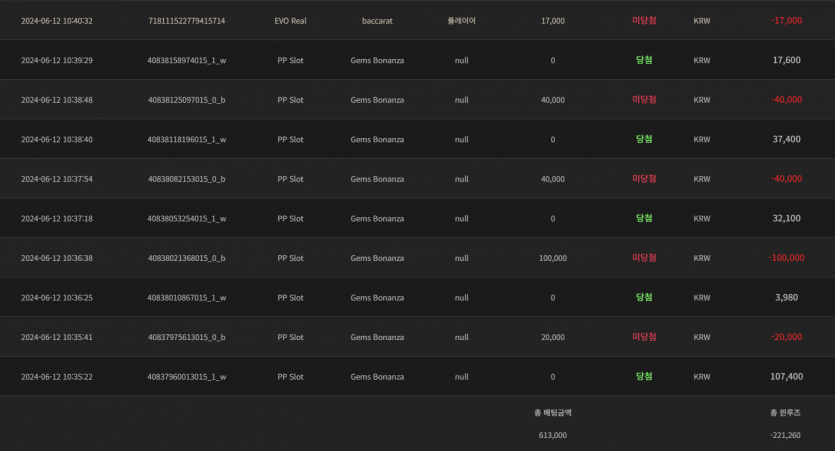The image size is (835, 451).
Task: Select the 37,400 win amount
Action: pyautogui.click(x=786, y=139)
